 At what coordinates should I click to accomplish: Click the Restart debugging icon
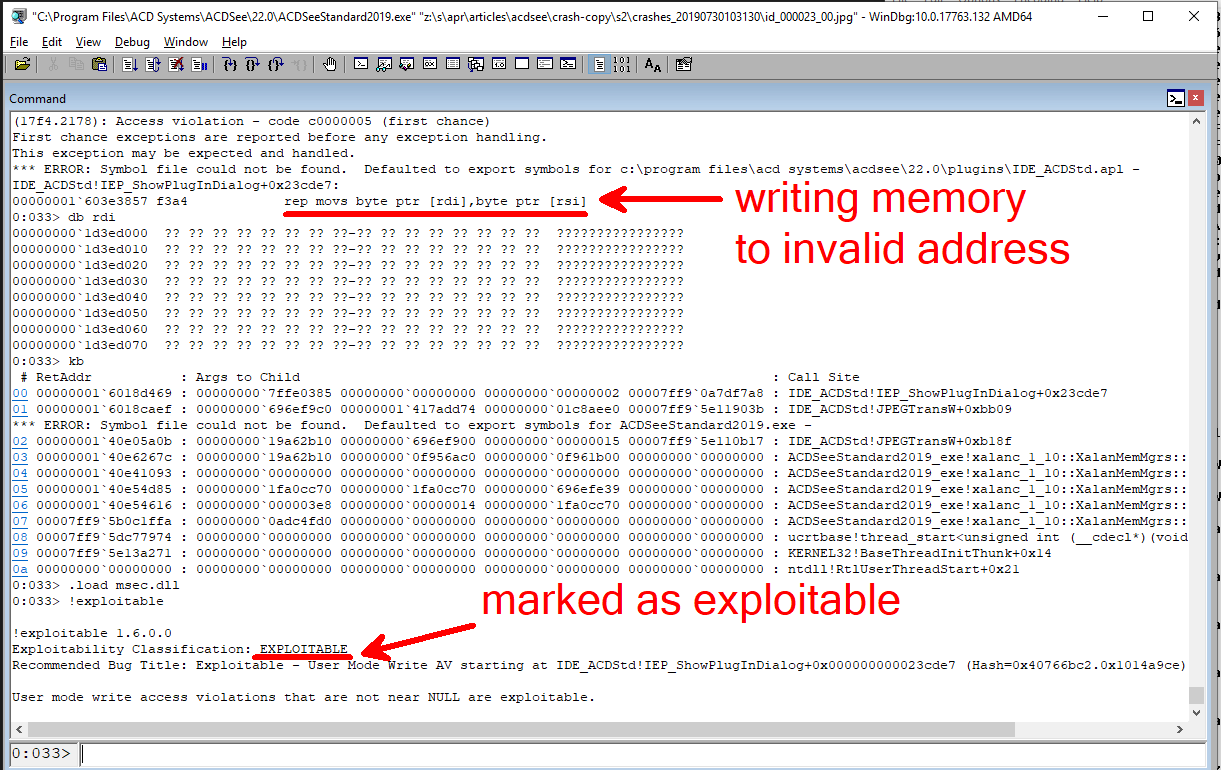tap(153, 64)
